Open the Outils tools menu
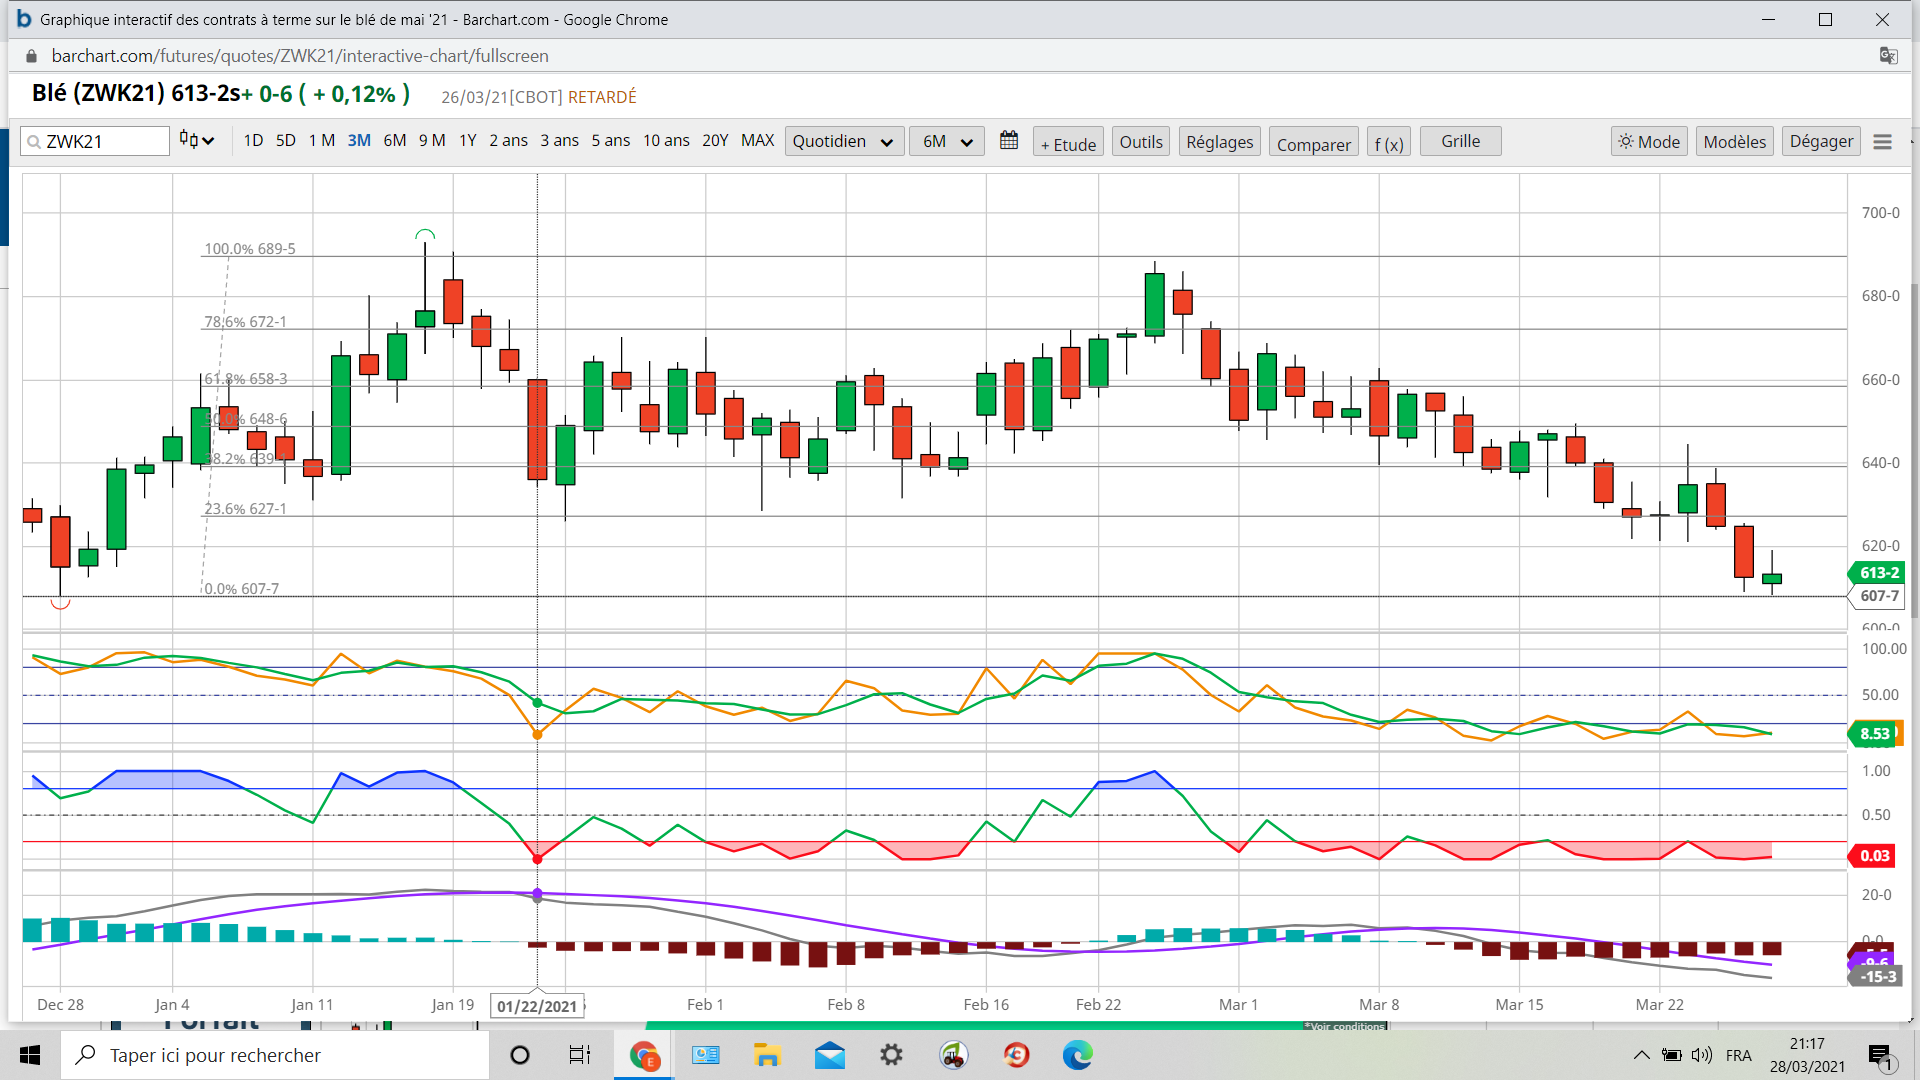The image size is (1920, 1080). [1140, 142]
